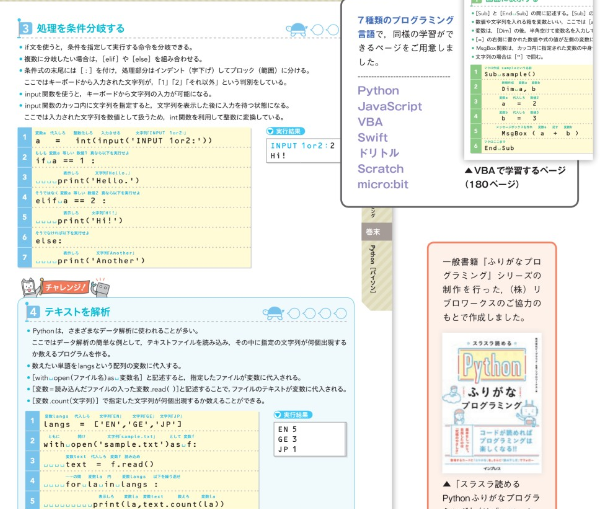
Task: Click the paragraph starting 一般書籍「ふりがなプロ
Action: [x=492, y=289]
